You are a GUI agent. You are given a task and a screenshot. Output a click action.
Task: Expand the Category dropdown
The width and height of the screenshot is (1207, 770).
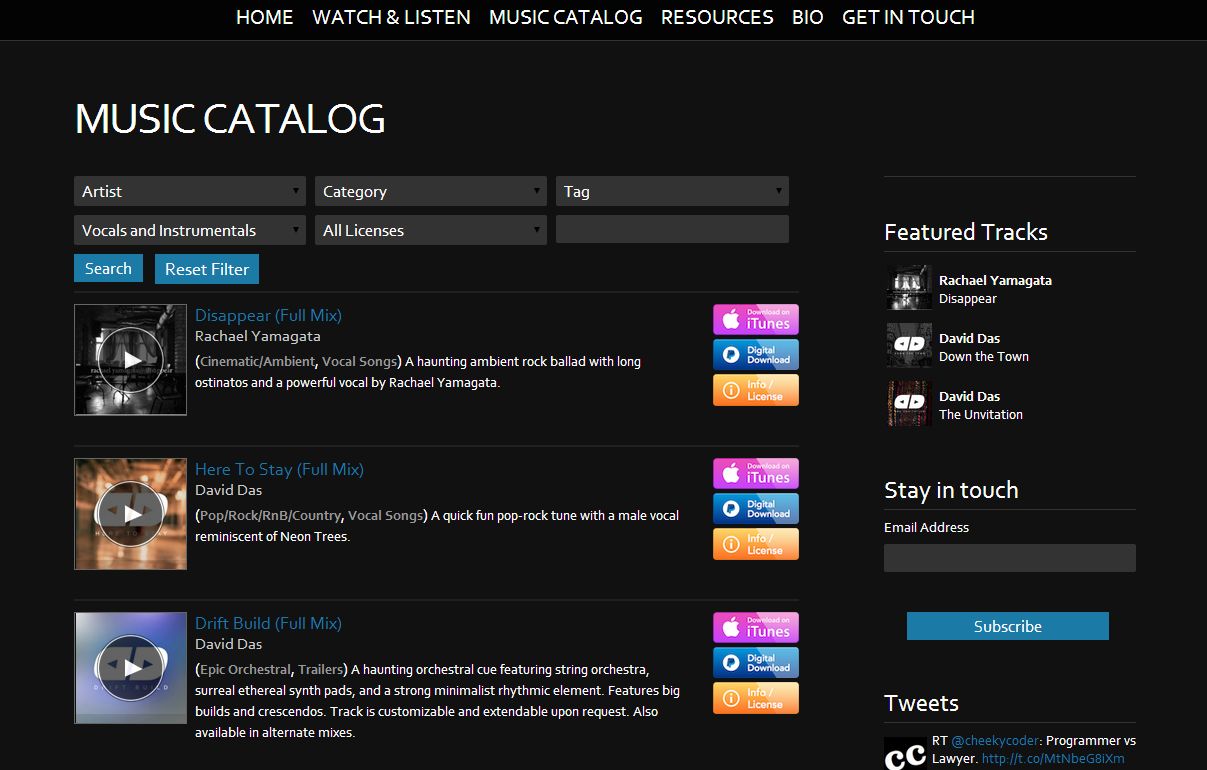tap(430, 191)
